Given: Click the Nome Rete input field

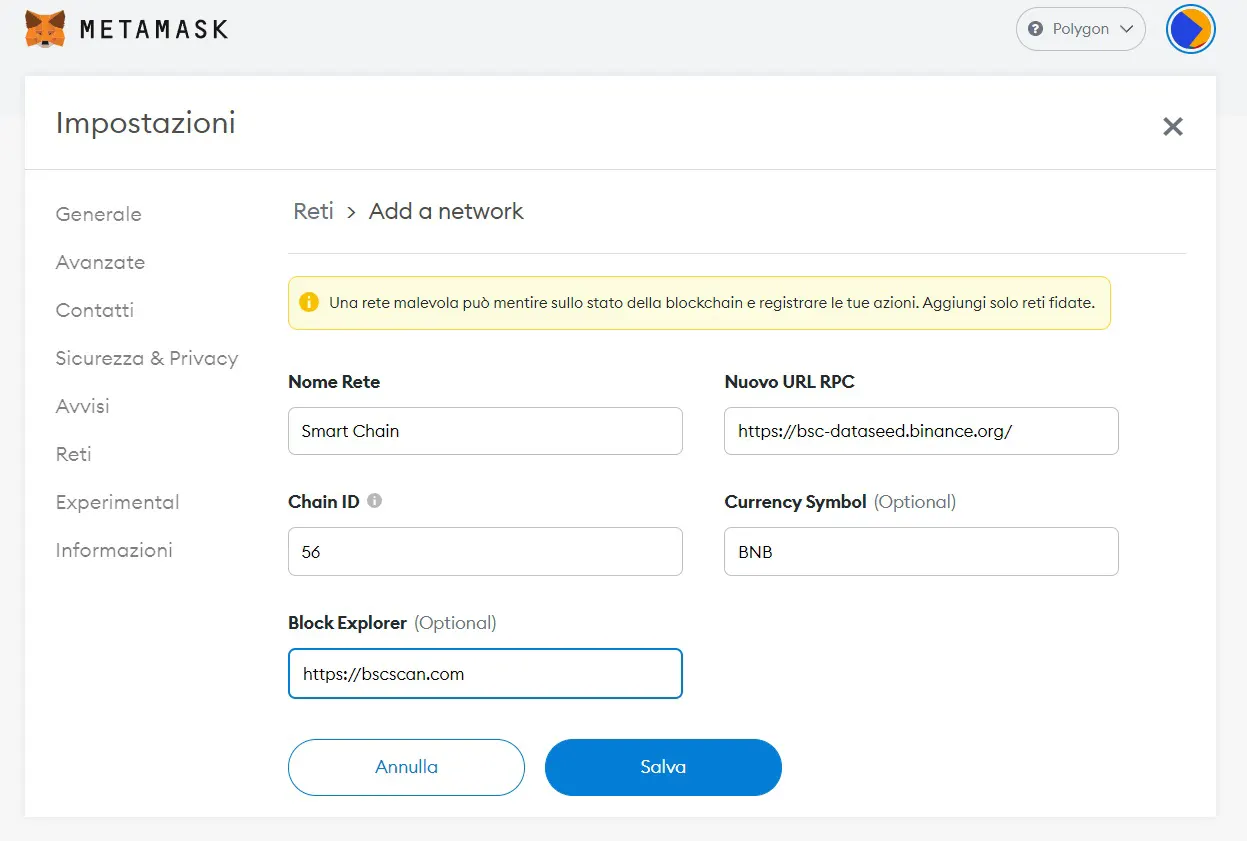Looking at the screenshot, I should click(x=485, y=431).
